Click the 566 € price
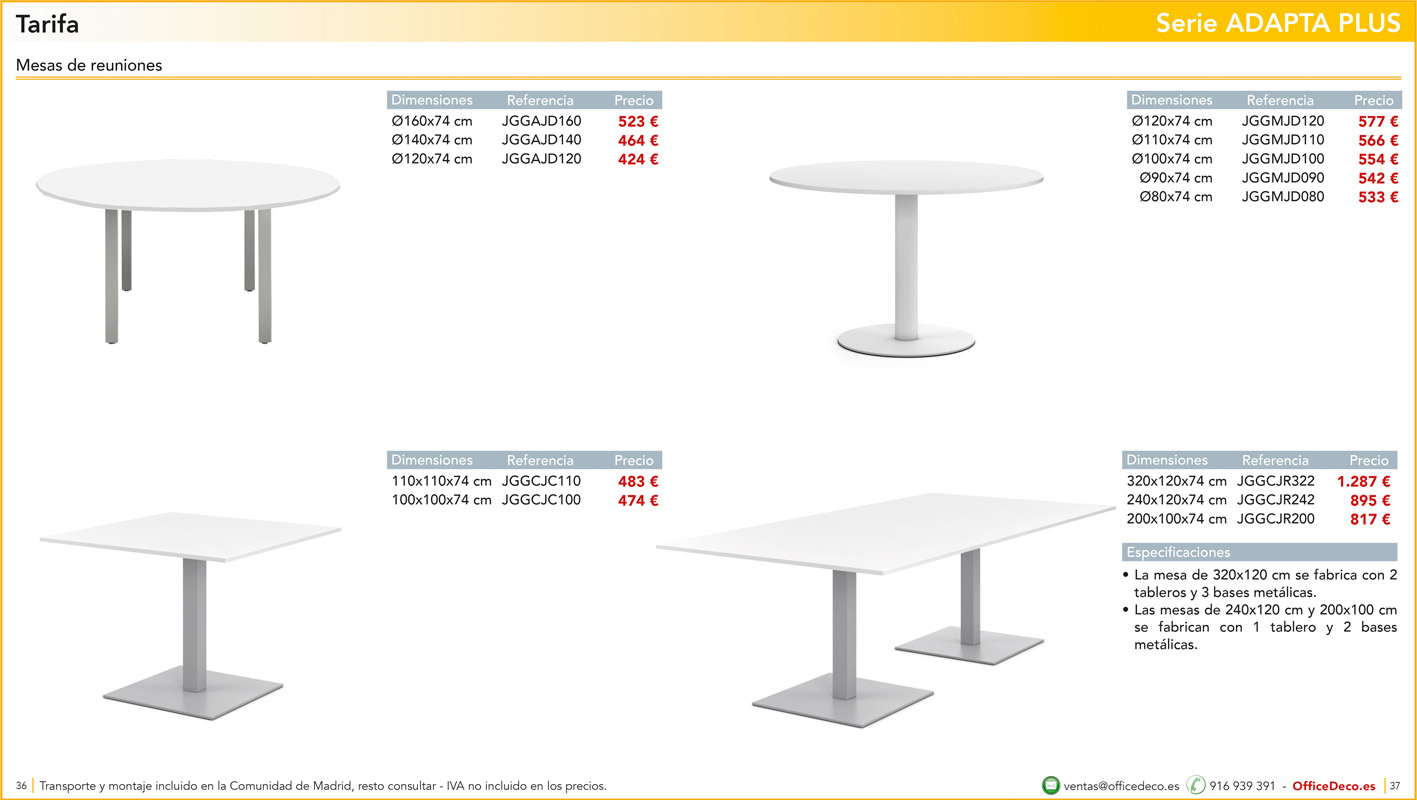This screenshot has height=800, width=1417. [x=1378, y=141]
